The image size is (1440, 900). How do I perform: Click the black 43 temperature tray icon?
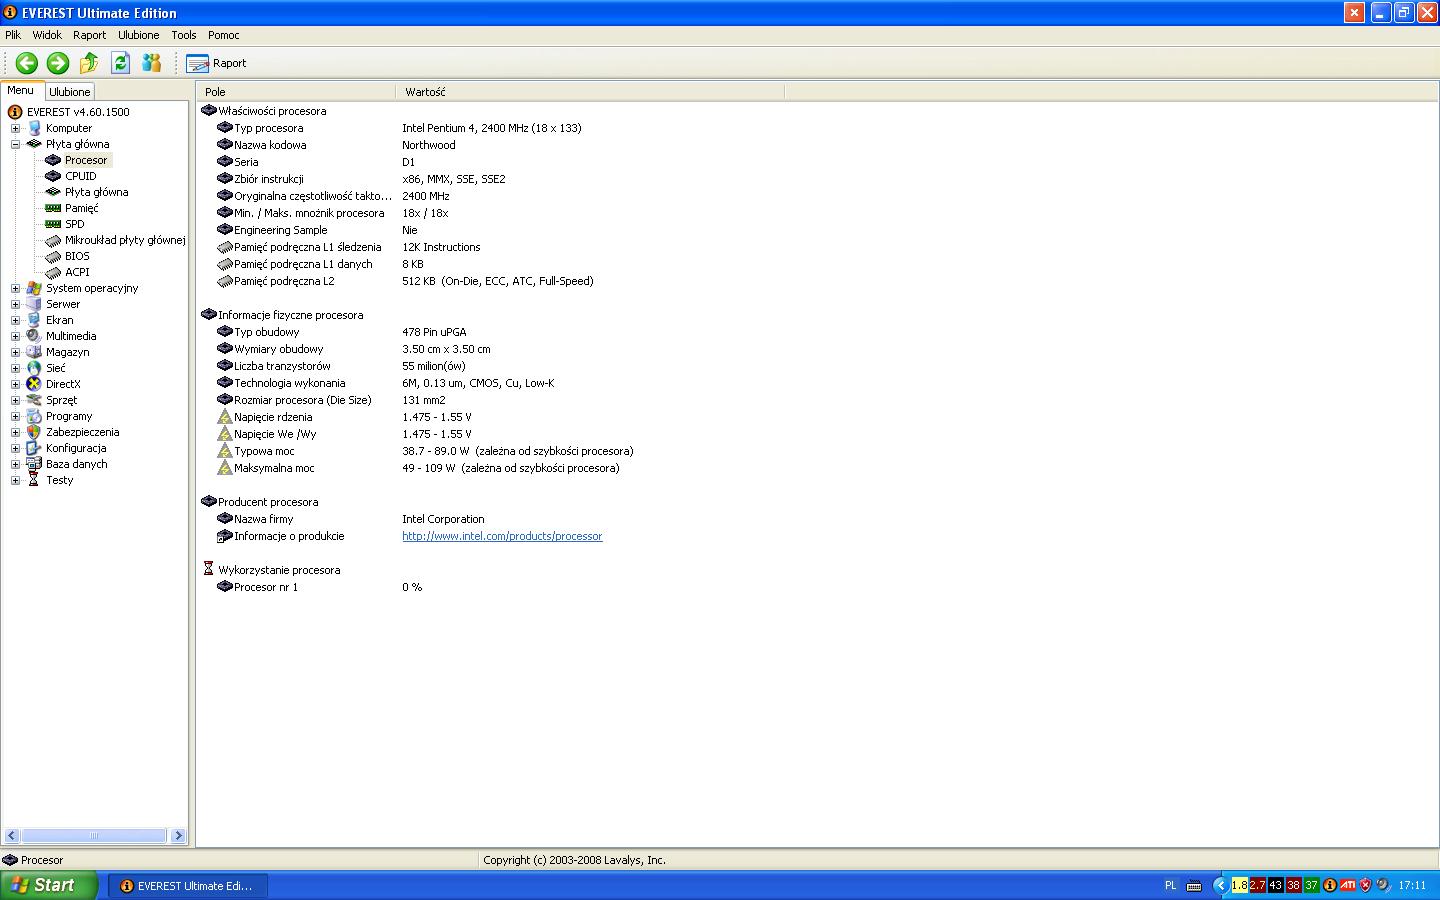click(1276, 885)
